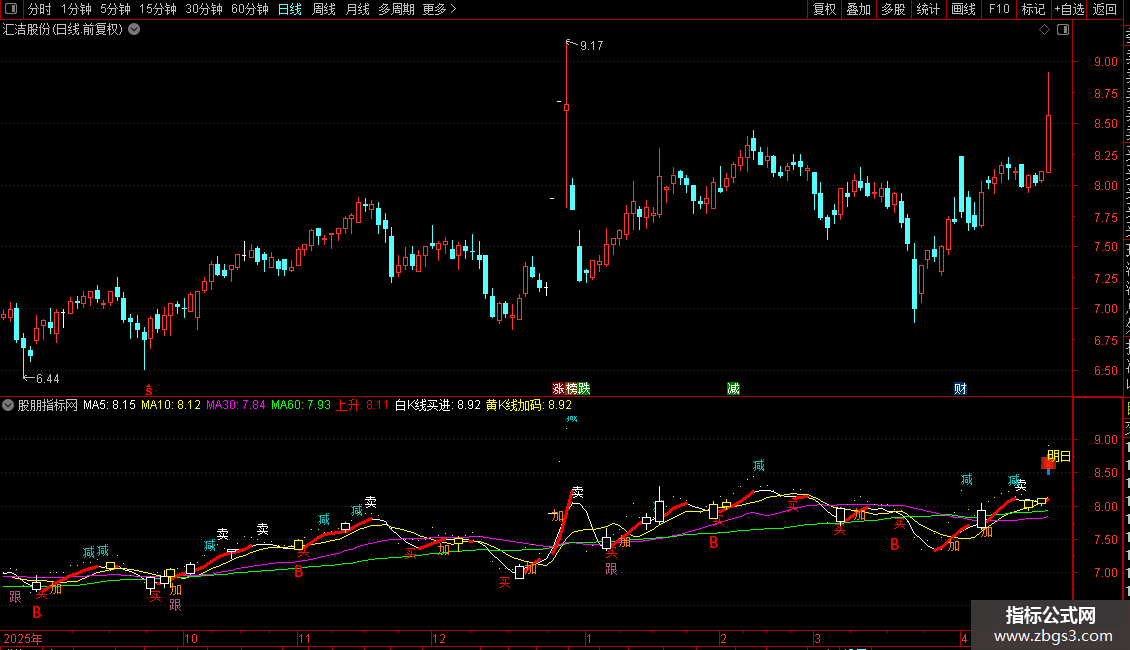Click the blue 财 event marker
1130x650 pixels.
click(x=960, y=389)
